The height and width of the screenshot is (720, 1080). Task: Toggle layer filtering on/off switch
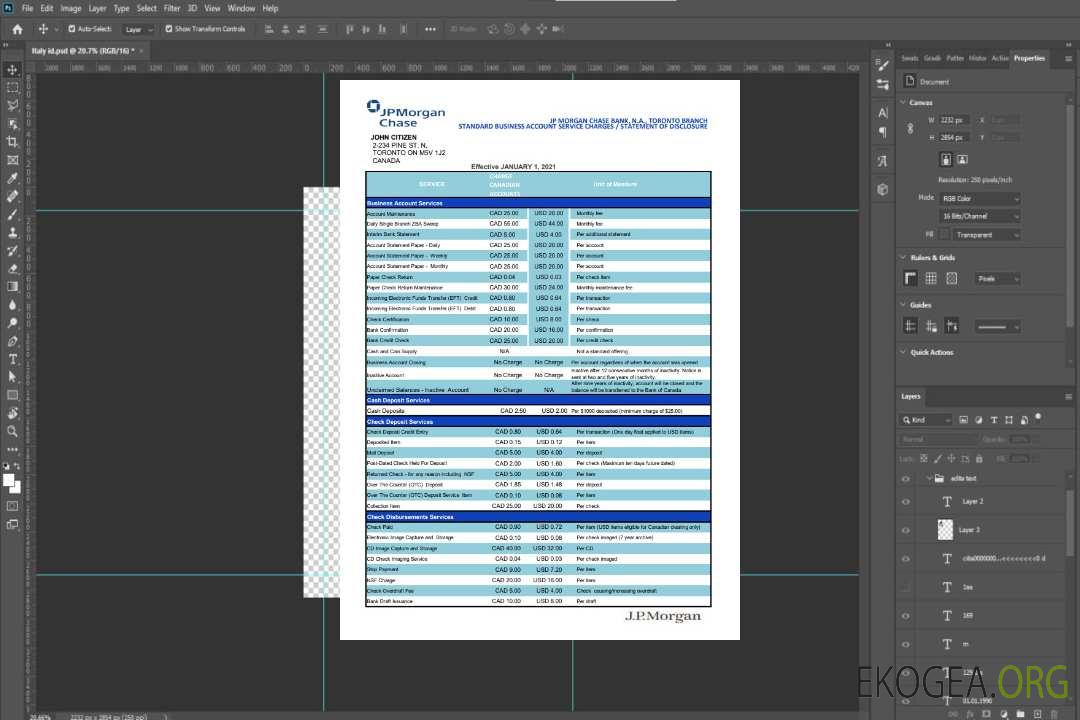click(1039, 418)
